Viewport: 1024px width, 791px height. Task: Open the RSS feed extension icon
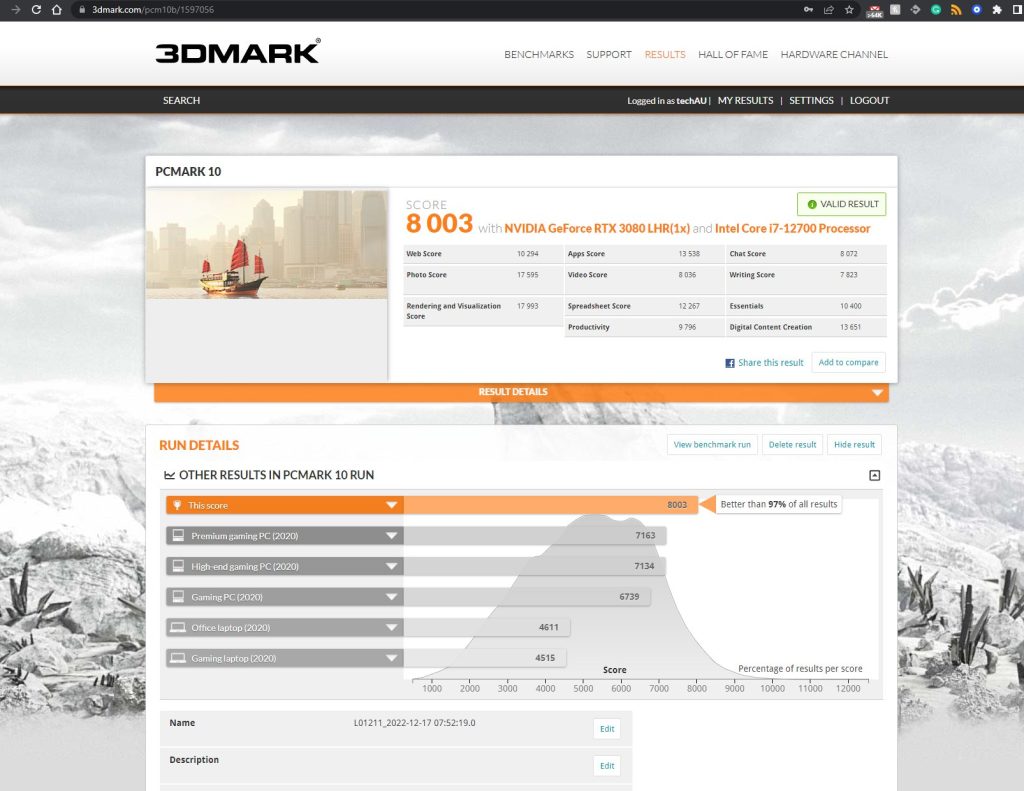pyautogui.click(x=956, y=10)
